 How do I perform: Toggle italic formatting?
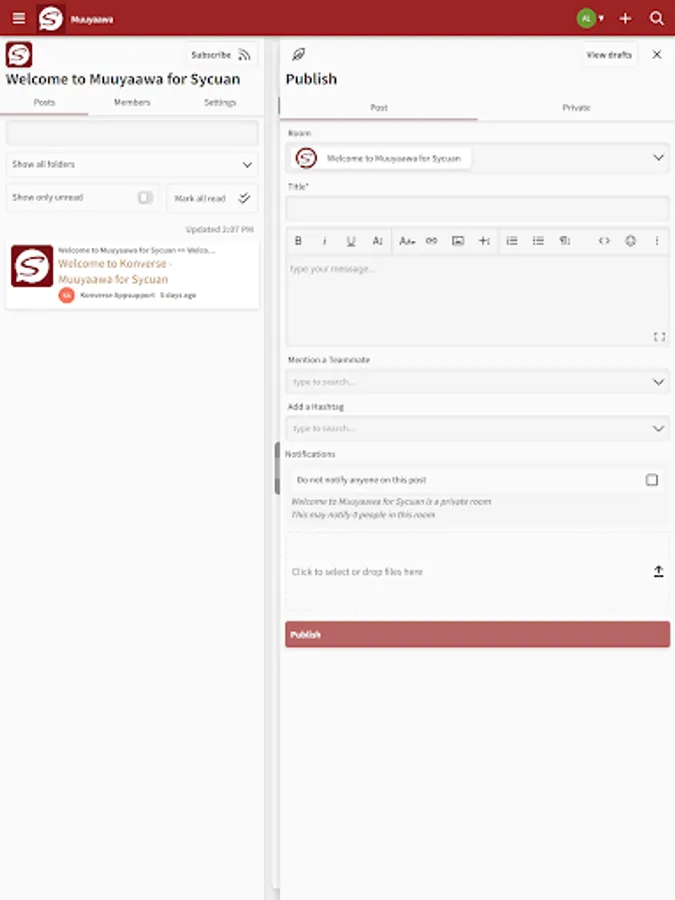point(325,240)
